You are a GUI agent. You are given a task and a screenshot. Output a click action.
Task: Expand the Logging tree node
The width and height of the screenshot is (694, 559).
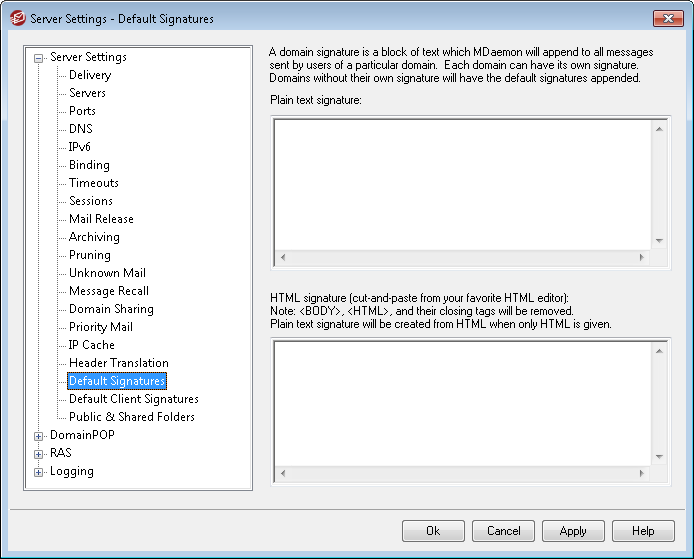(39, 472)
